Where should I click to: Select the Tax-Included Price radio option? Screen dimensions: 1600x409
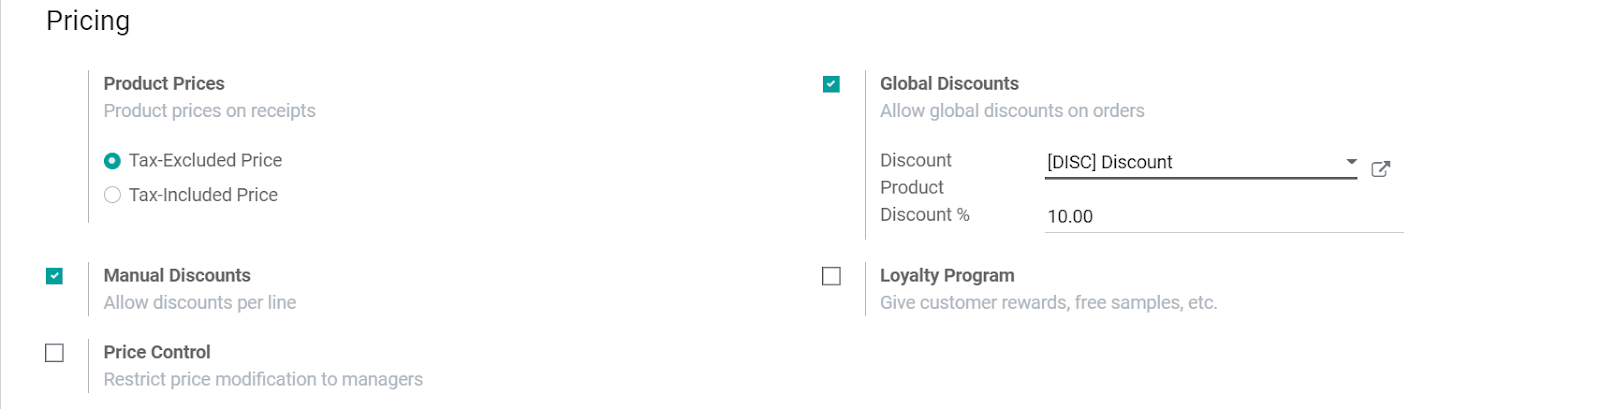tap(112, 195)
